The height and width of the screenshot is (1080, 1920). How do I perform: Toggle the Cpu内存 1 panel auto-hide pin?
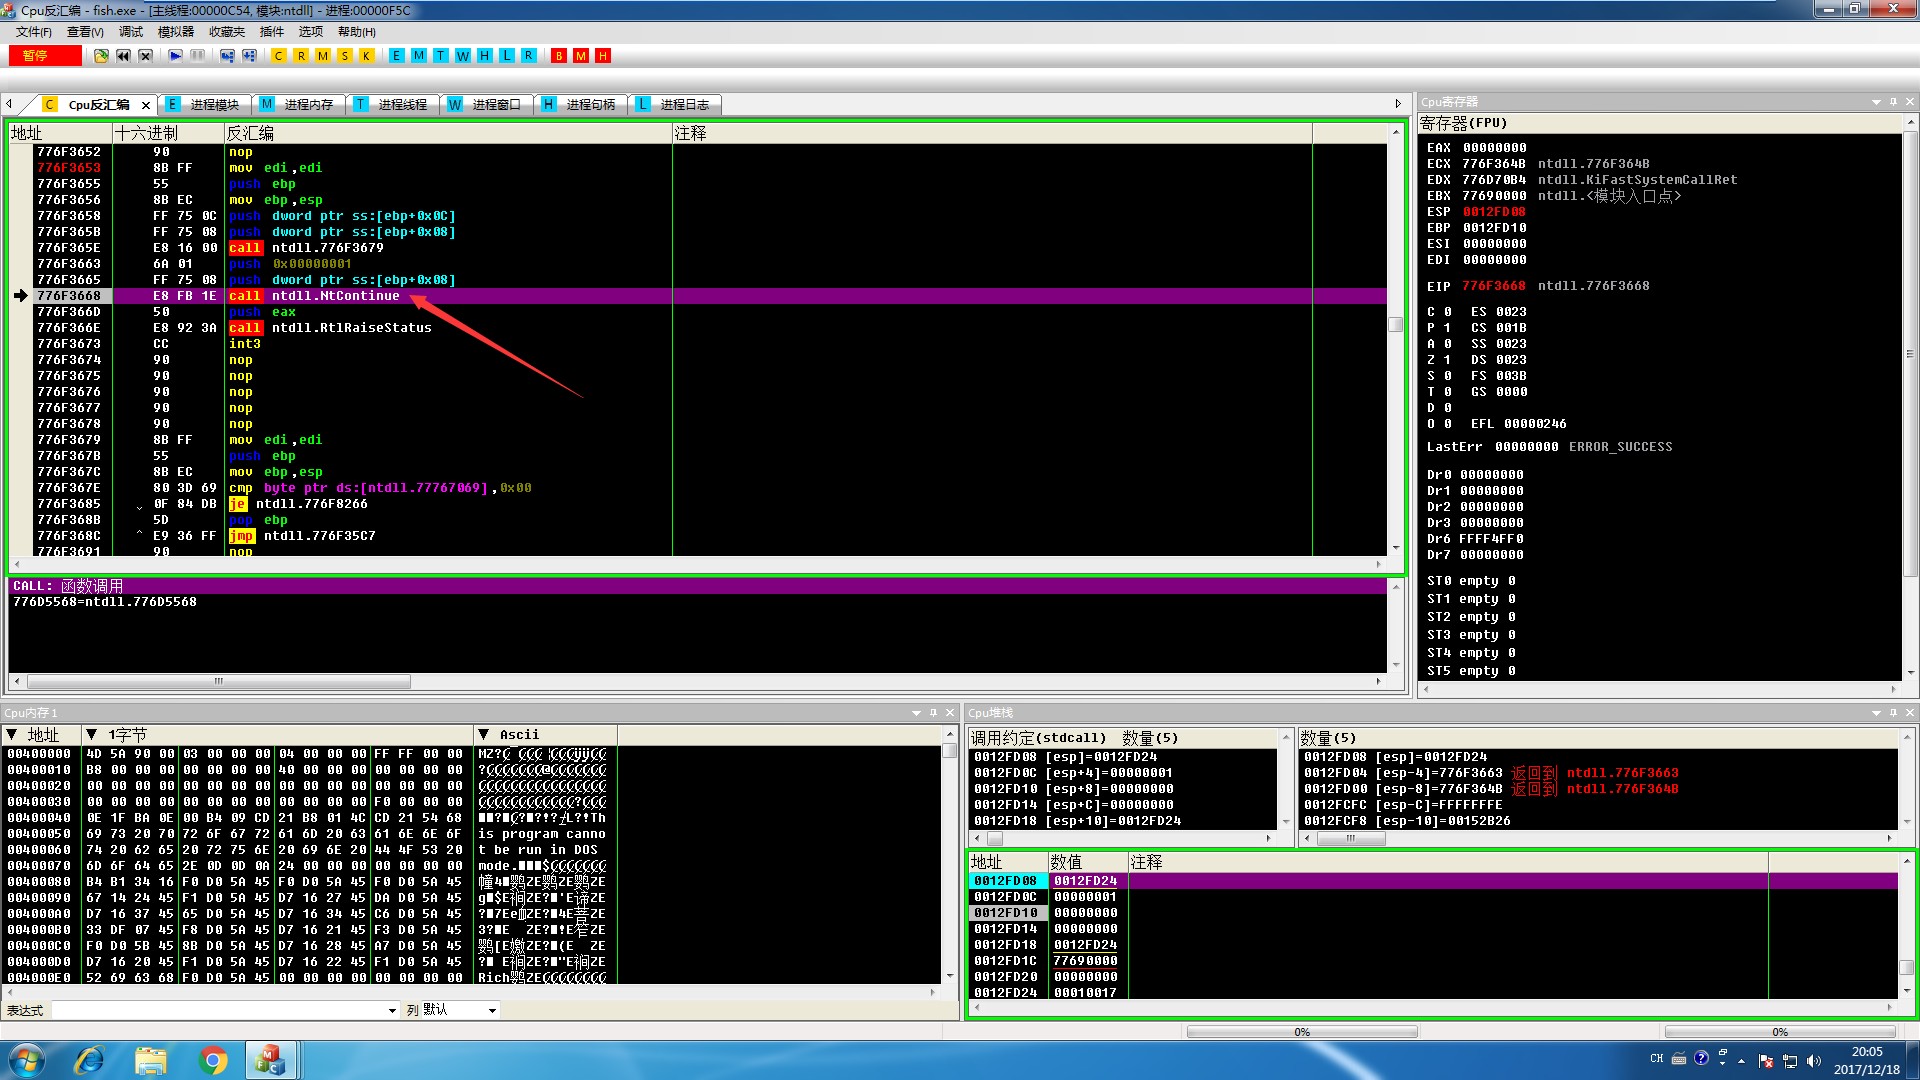[x=933, y=713]
